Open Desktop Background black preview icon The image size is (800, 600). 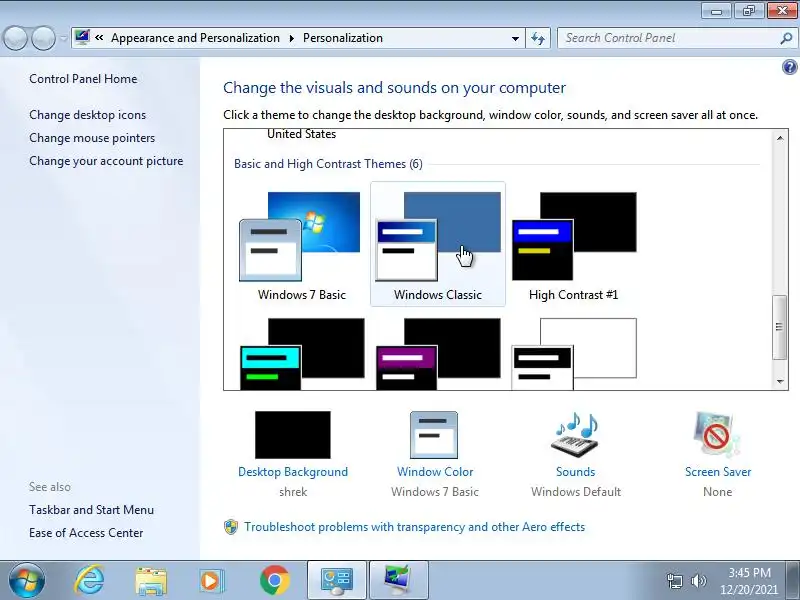(x=293, y=435)
